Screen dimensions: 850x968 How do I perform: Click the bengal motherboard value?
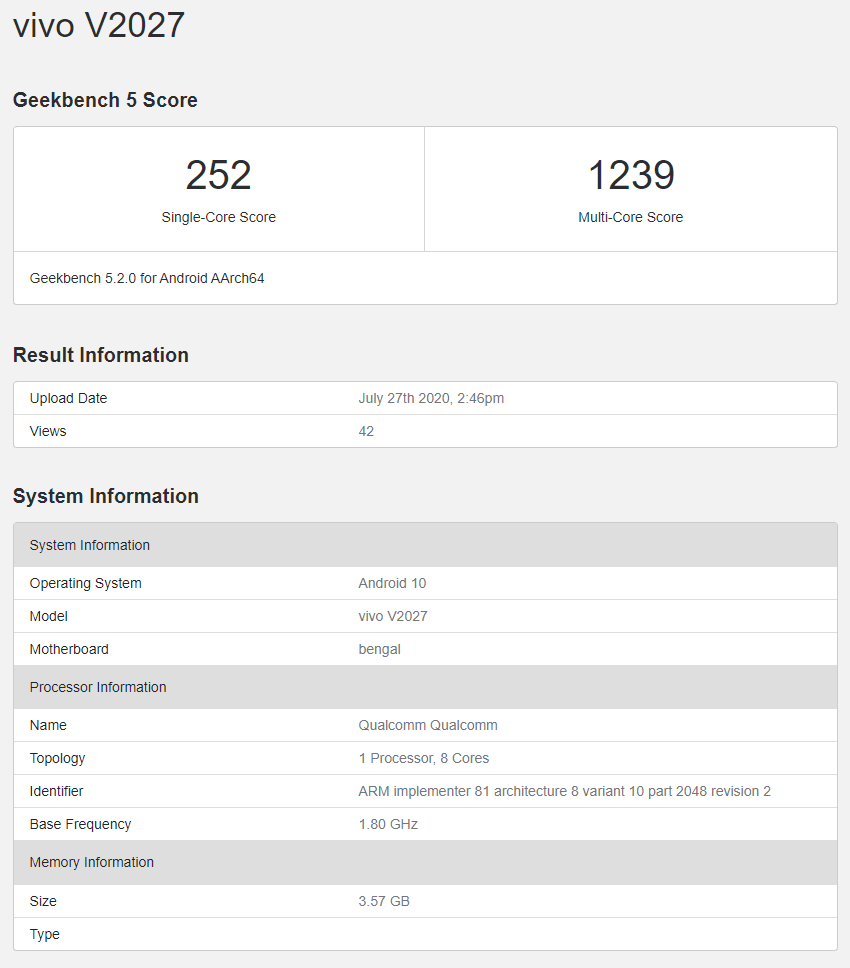379,649
